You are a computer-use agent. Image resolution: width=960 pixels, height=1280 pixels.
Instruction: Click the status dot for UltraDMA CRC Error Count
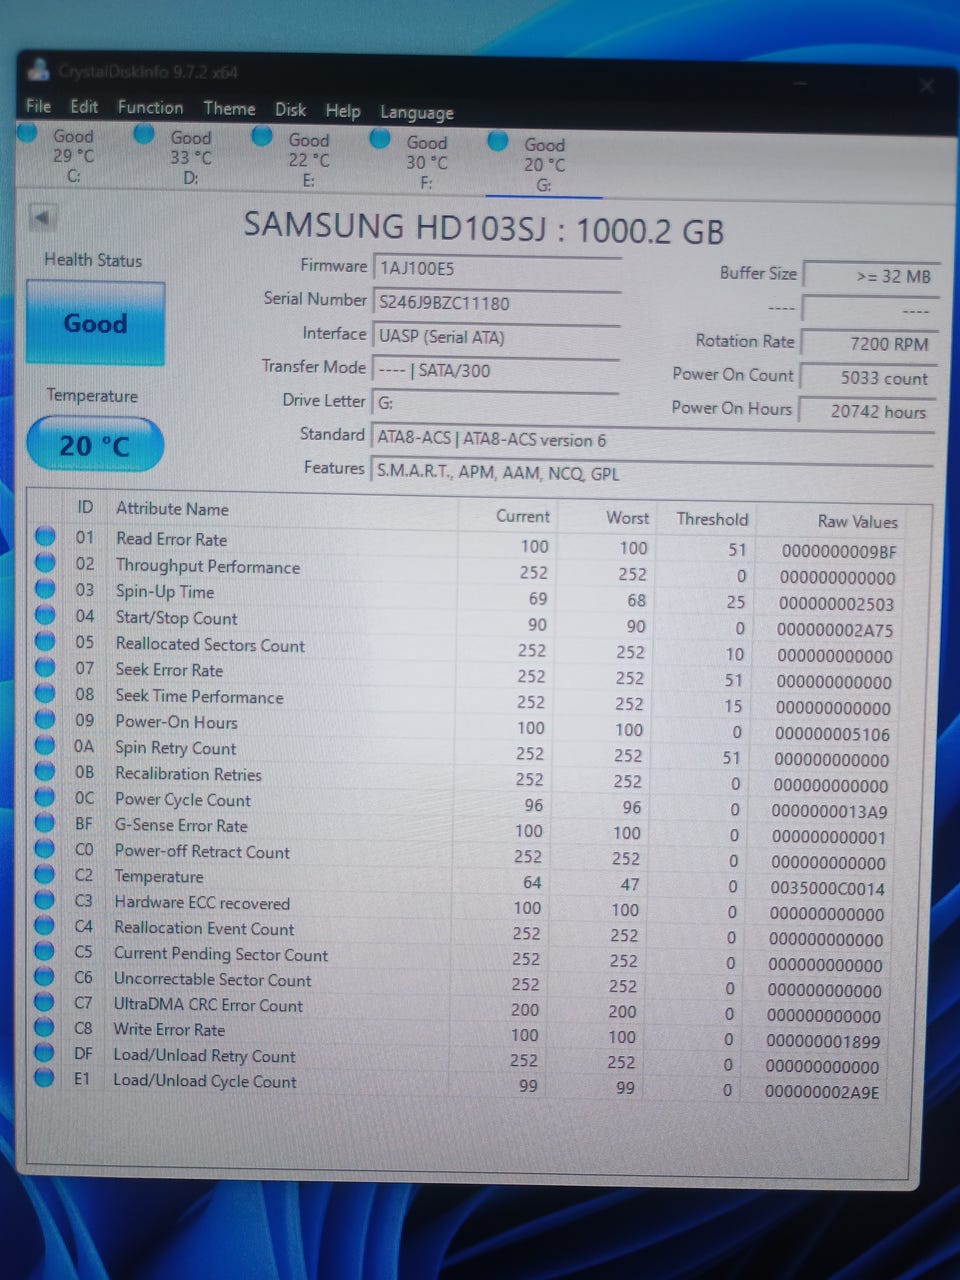pyautogui.click(x=44, y=1002)
